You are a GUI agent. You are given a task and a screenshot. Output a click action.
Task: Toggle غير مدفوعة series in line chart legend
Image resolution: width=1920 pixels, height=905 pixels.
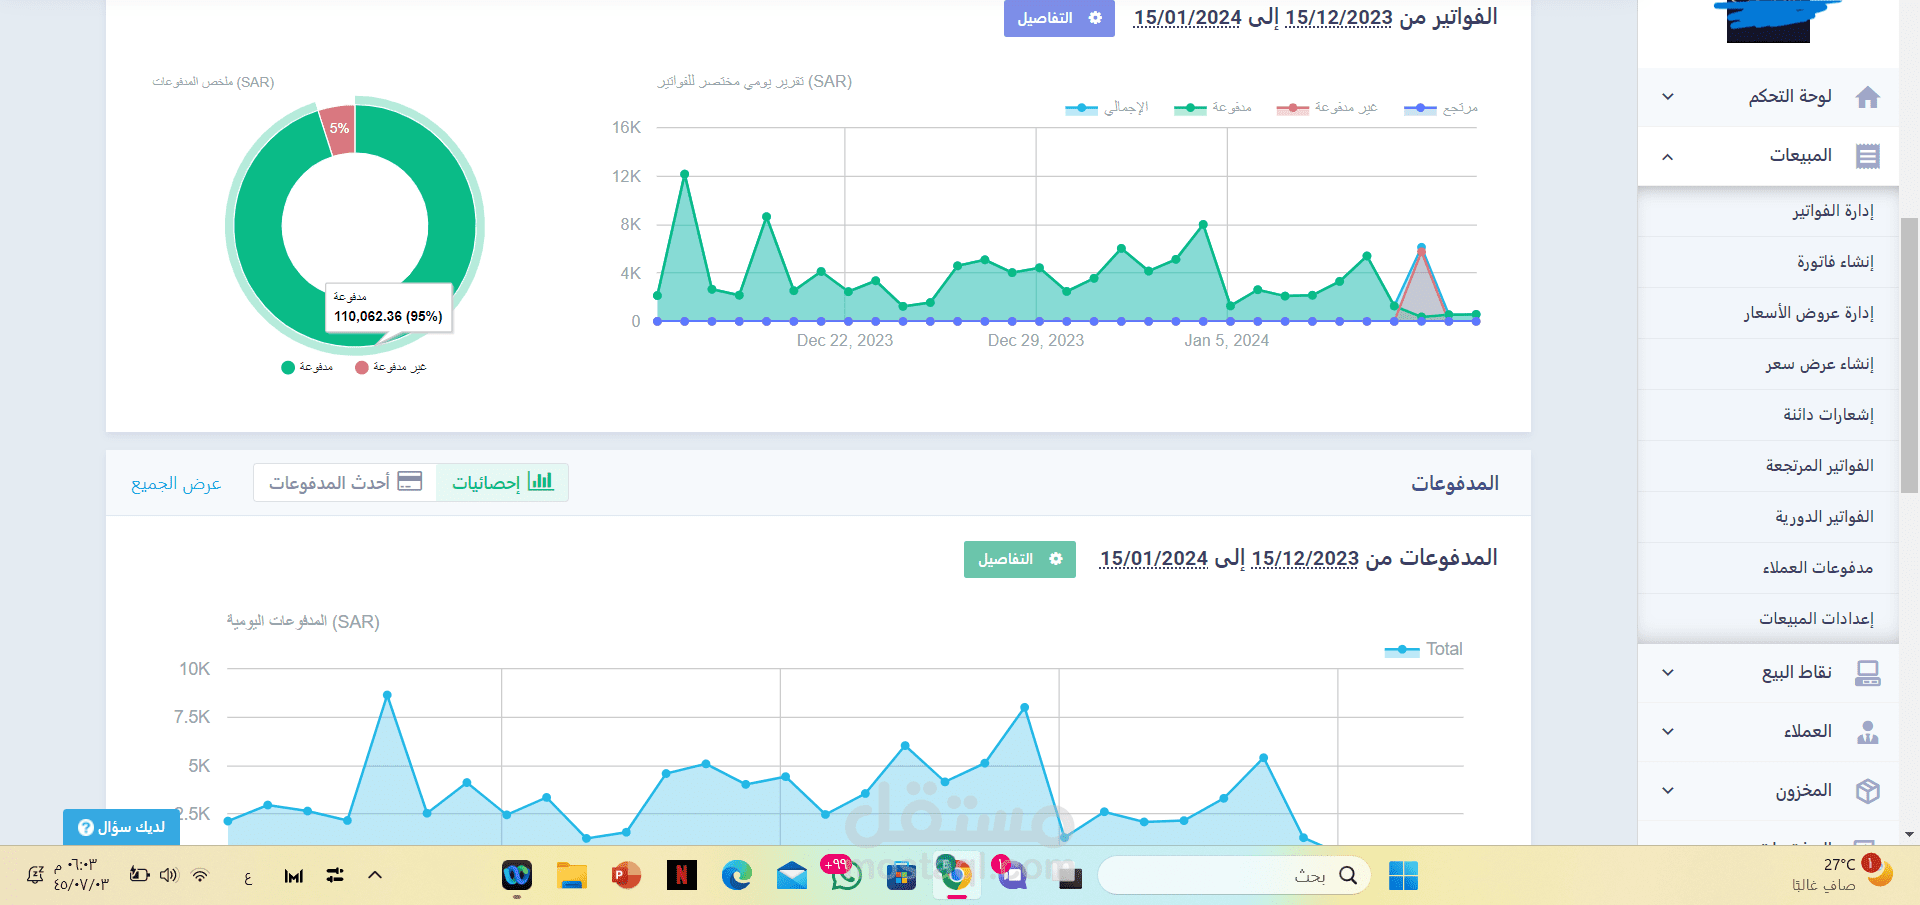tap(1327, 108)
